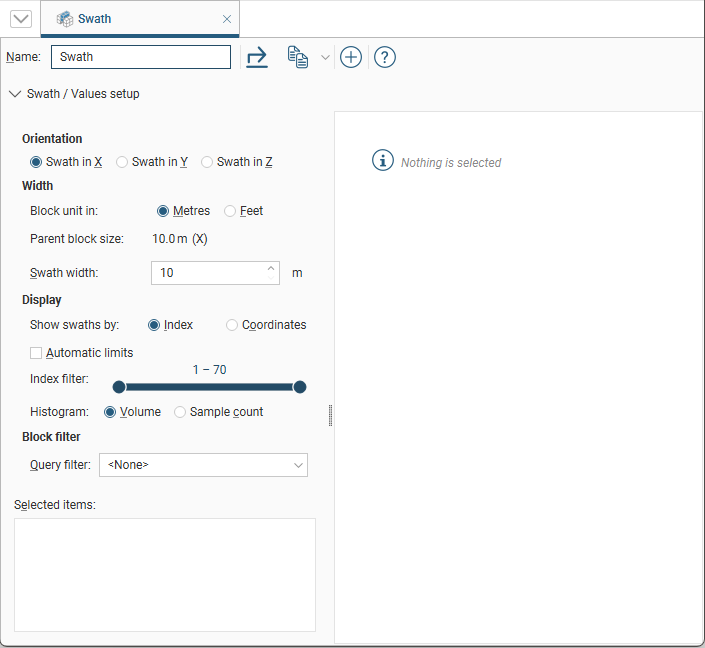Viewport: 705px width, 648px height.
Task: Click the Swath width stepper arrow
Action: (271, 268)
